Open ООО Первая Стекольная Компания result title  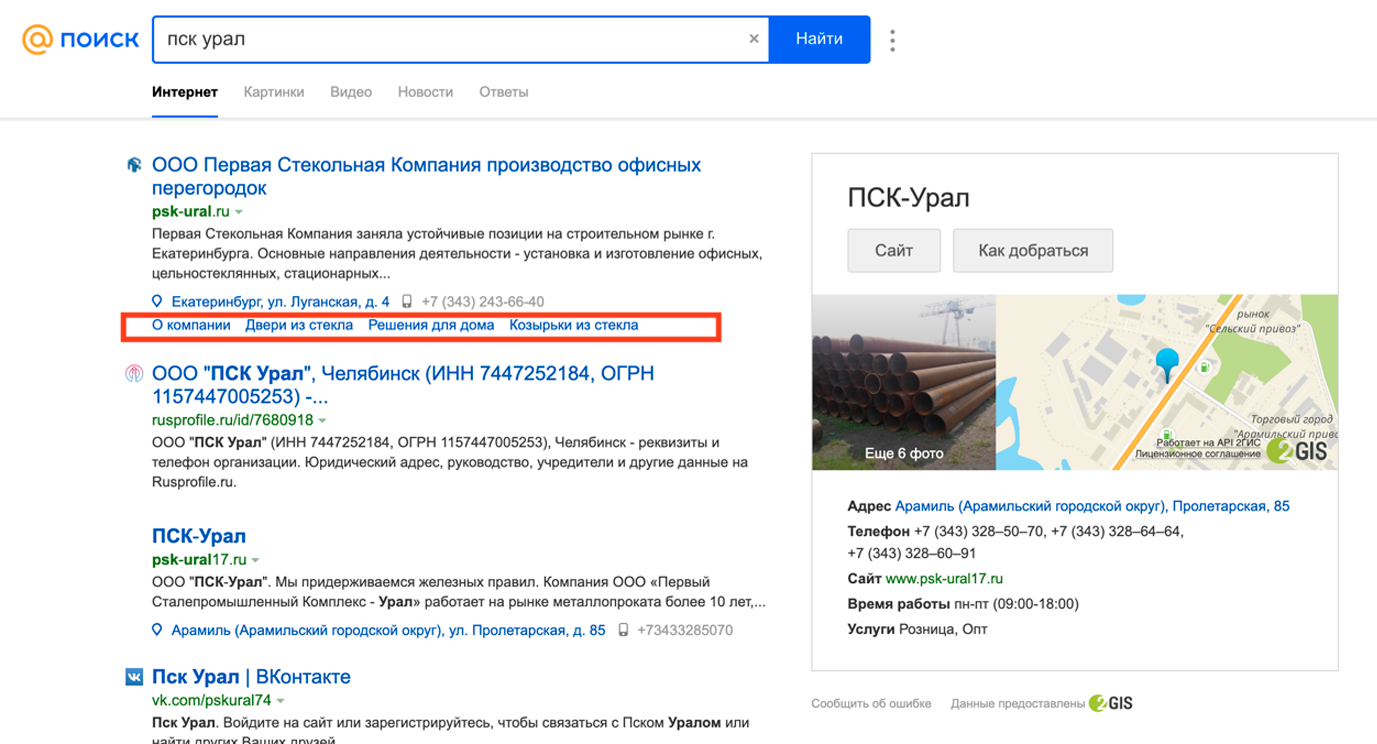point(426,176)
